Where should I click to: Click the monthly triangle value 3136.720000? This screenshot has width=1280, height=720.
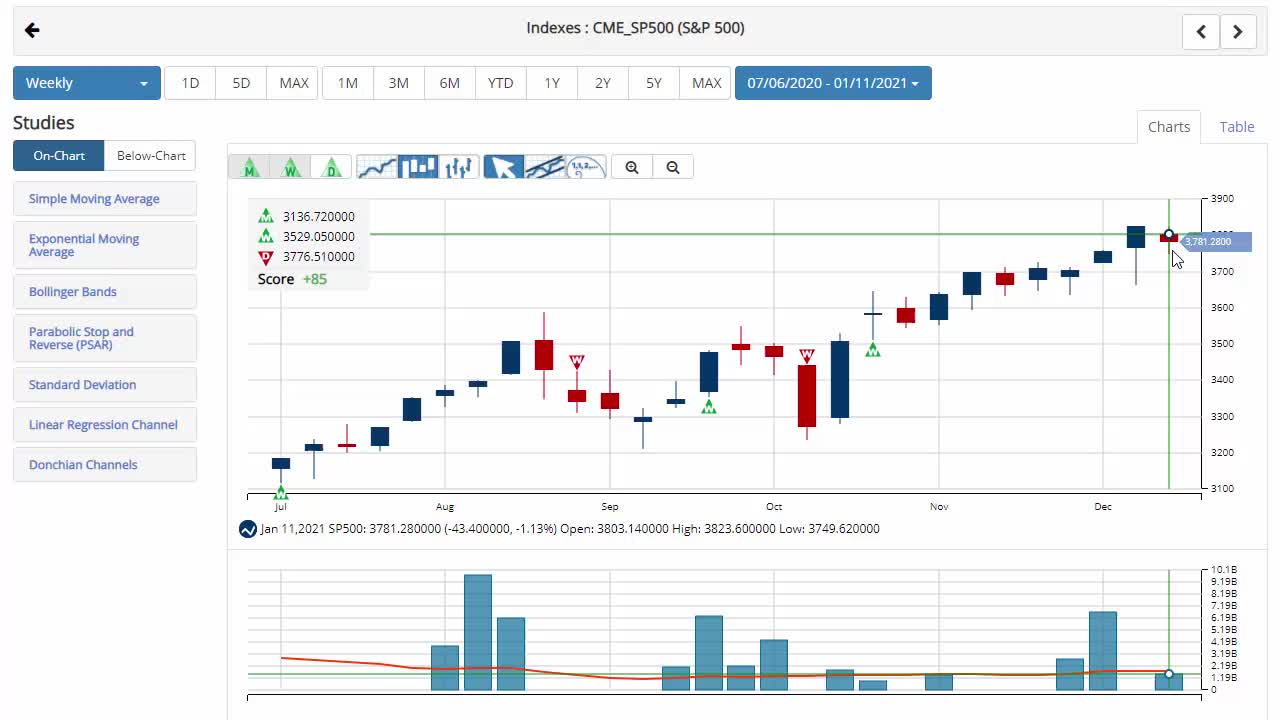[319, 216]
